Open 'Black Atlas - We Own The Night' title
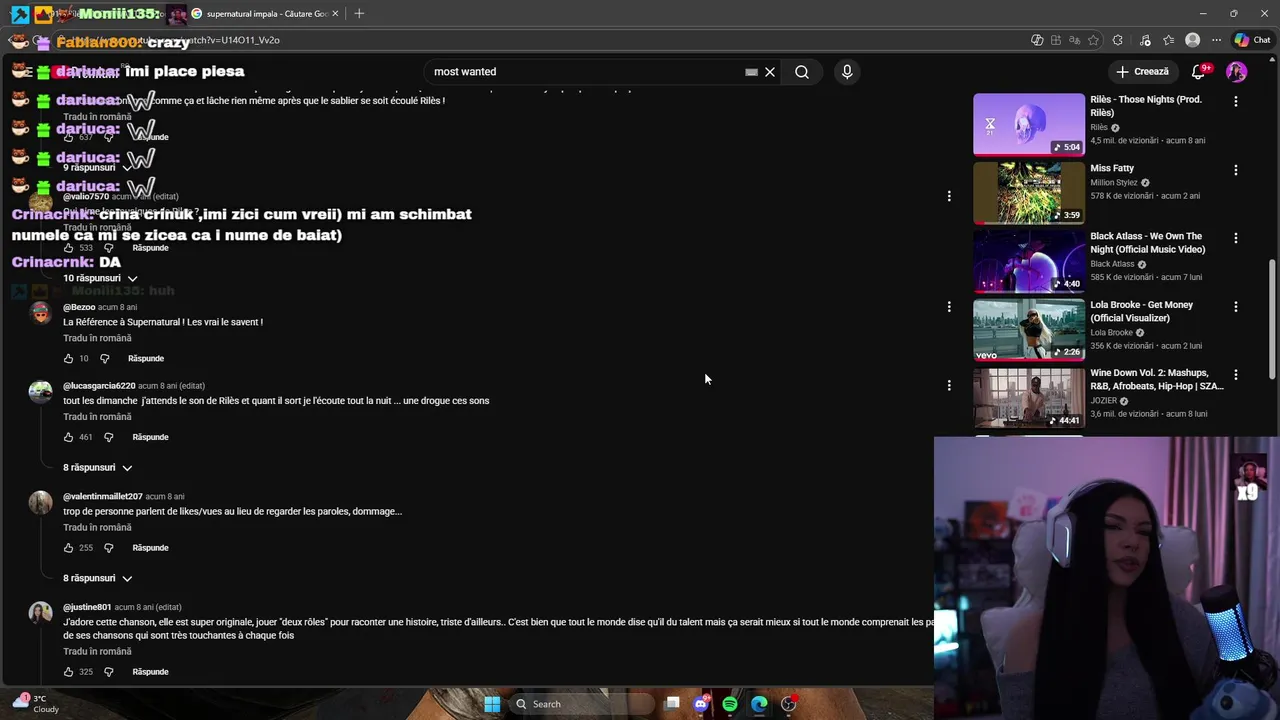Viewport: 1280px width, 720px height. [x=1148, y=243]
